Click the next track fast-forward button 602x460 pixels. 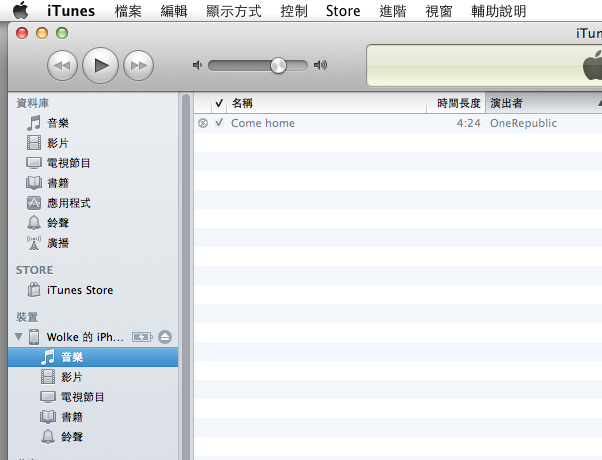[x=139, y=66]
